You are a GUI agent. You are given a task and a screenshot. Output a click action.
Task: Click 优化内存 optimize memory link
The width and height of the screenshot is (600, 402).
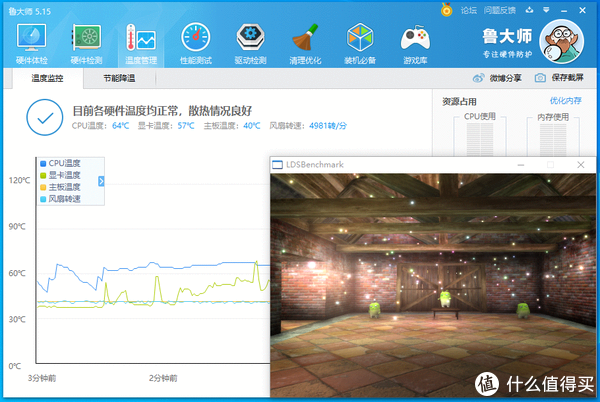pyautogui.click(x=566, y=101)
